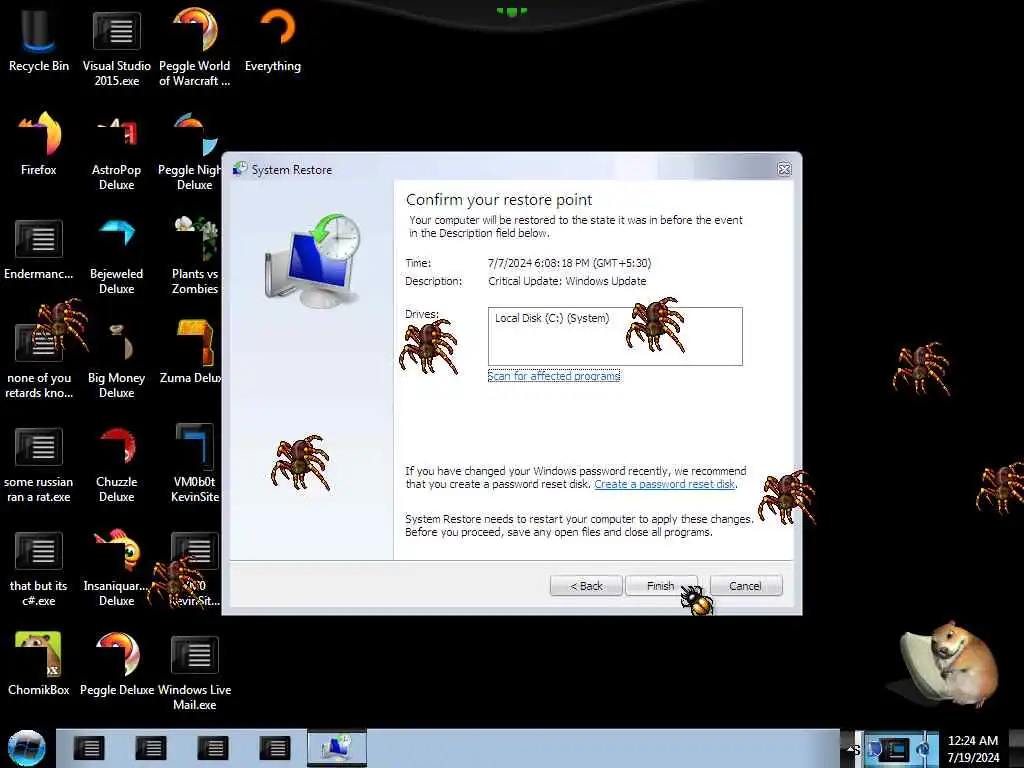This screenshot has width=1024, height=768.
Task: Select the Peggle Deluxe desktop icon
Action: coord(116,663)
